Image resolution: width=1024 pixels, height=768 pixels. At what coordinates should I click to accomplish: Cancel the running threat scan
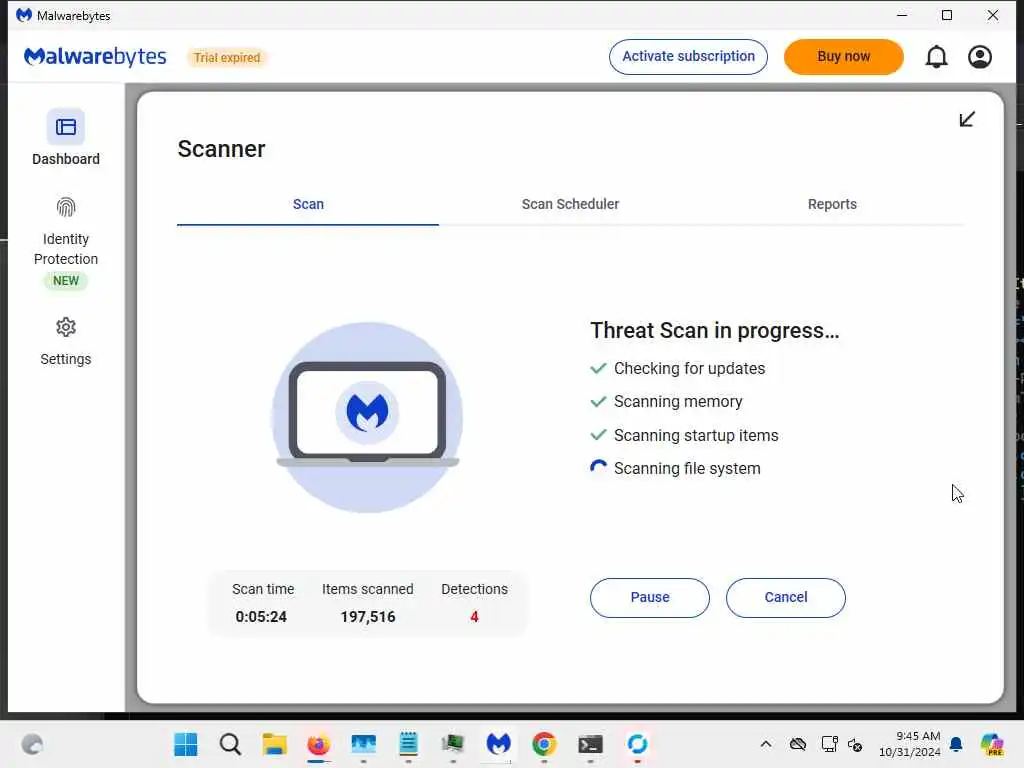pos(786,598)
